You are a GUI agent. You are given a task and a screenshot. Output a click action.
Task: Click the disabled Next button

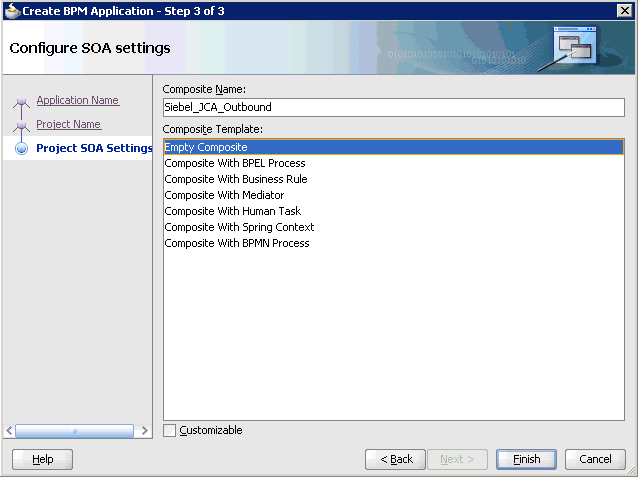pyautogui.click(x=457, y=459)
